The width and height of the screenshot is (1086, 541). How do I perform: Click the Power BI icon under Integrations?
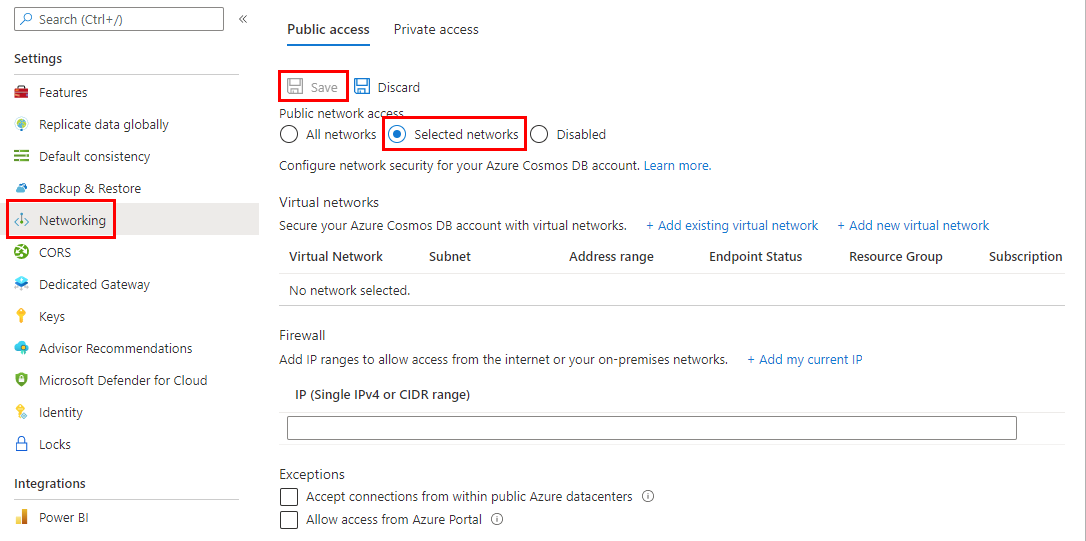[x=22, y=517]
